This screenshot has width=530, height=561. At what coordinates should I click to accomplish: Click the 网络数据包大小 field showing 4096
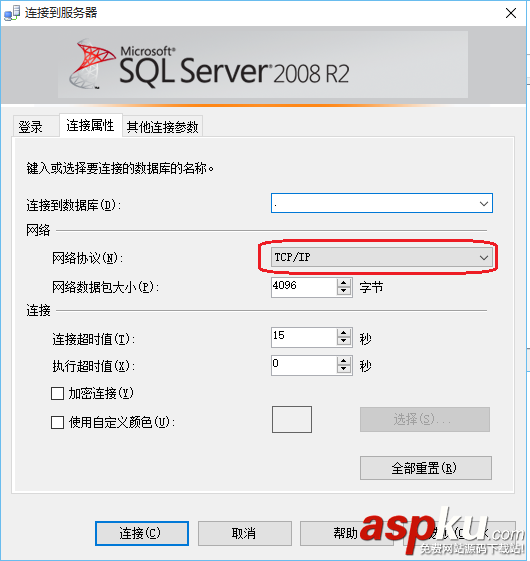[x=304, y=287]
